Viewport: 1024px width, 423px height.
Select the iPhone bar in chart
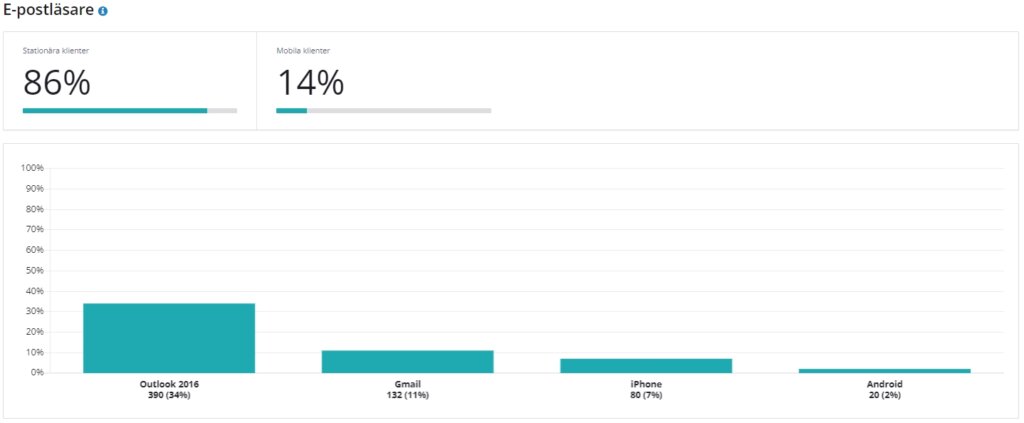[646, 366]
